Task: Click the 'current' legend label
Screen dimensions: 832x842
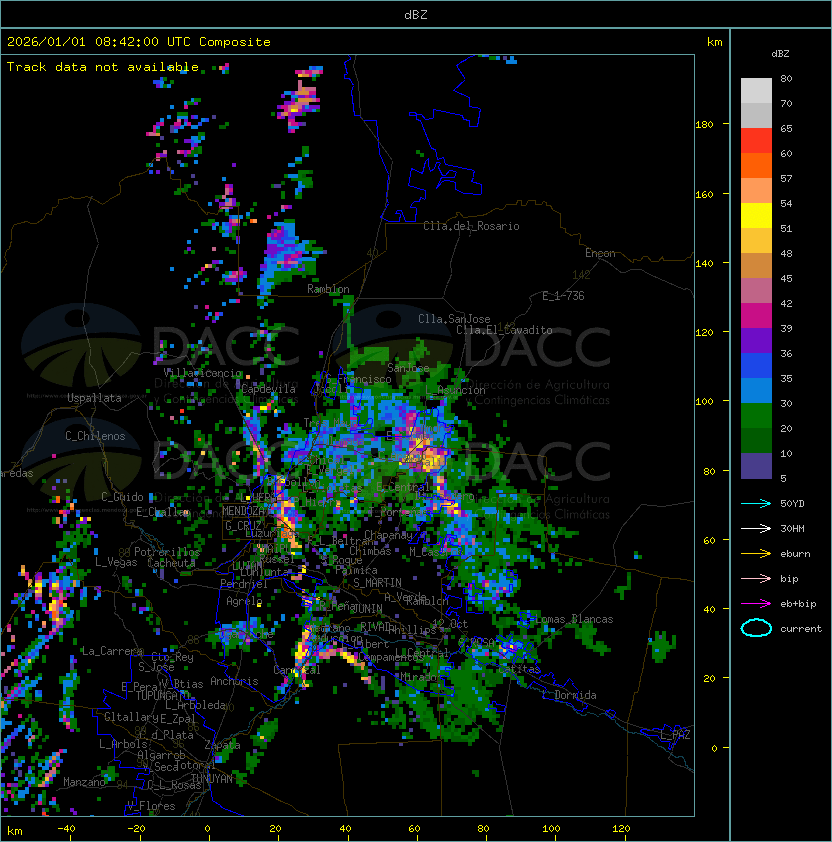Action: click(801, 628)
